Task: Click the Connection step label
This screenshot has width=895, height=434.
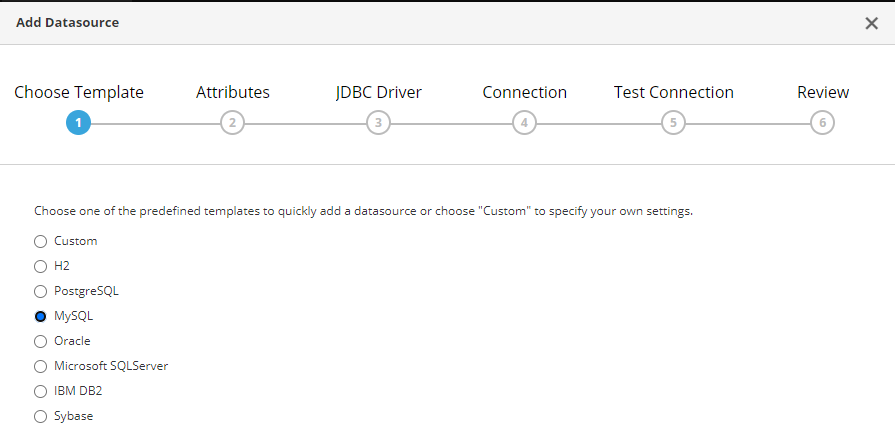Action: 524,93
